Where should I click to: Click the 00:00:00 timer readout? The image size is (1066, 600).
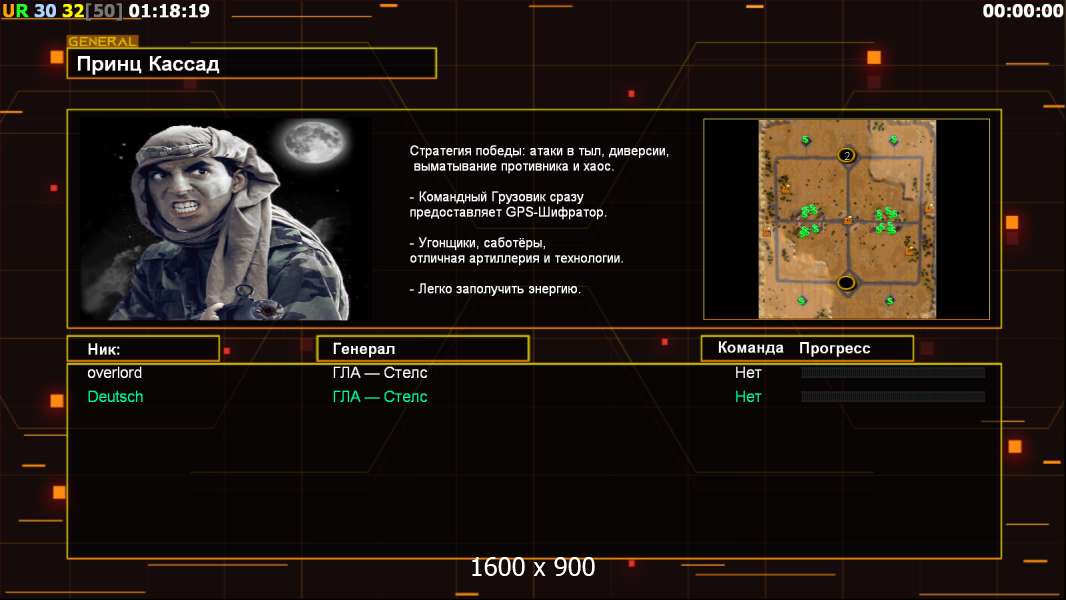click(x=1022, y=11)
